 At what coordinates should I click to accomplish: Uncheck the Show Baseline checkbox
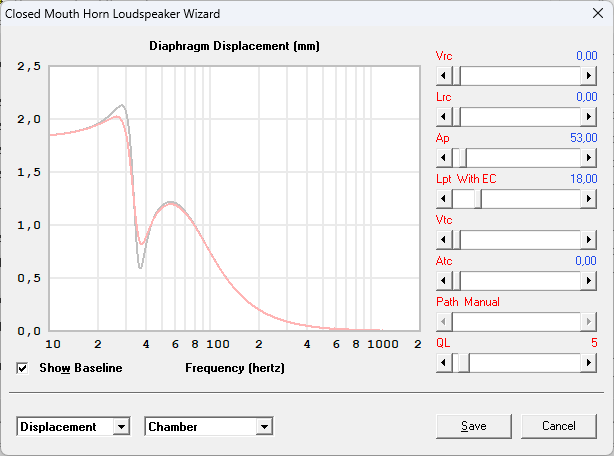pyautogui.click(x=22, y=368)
